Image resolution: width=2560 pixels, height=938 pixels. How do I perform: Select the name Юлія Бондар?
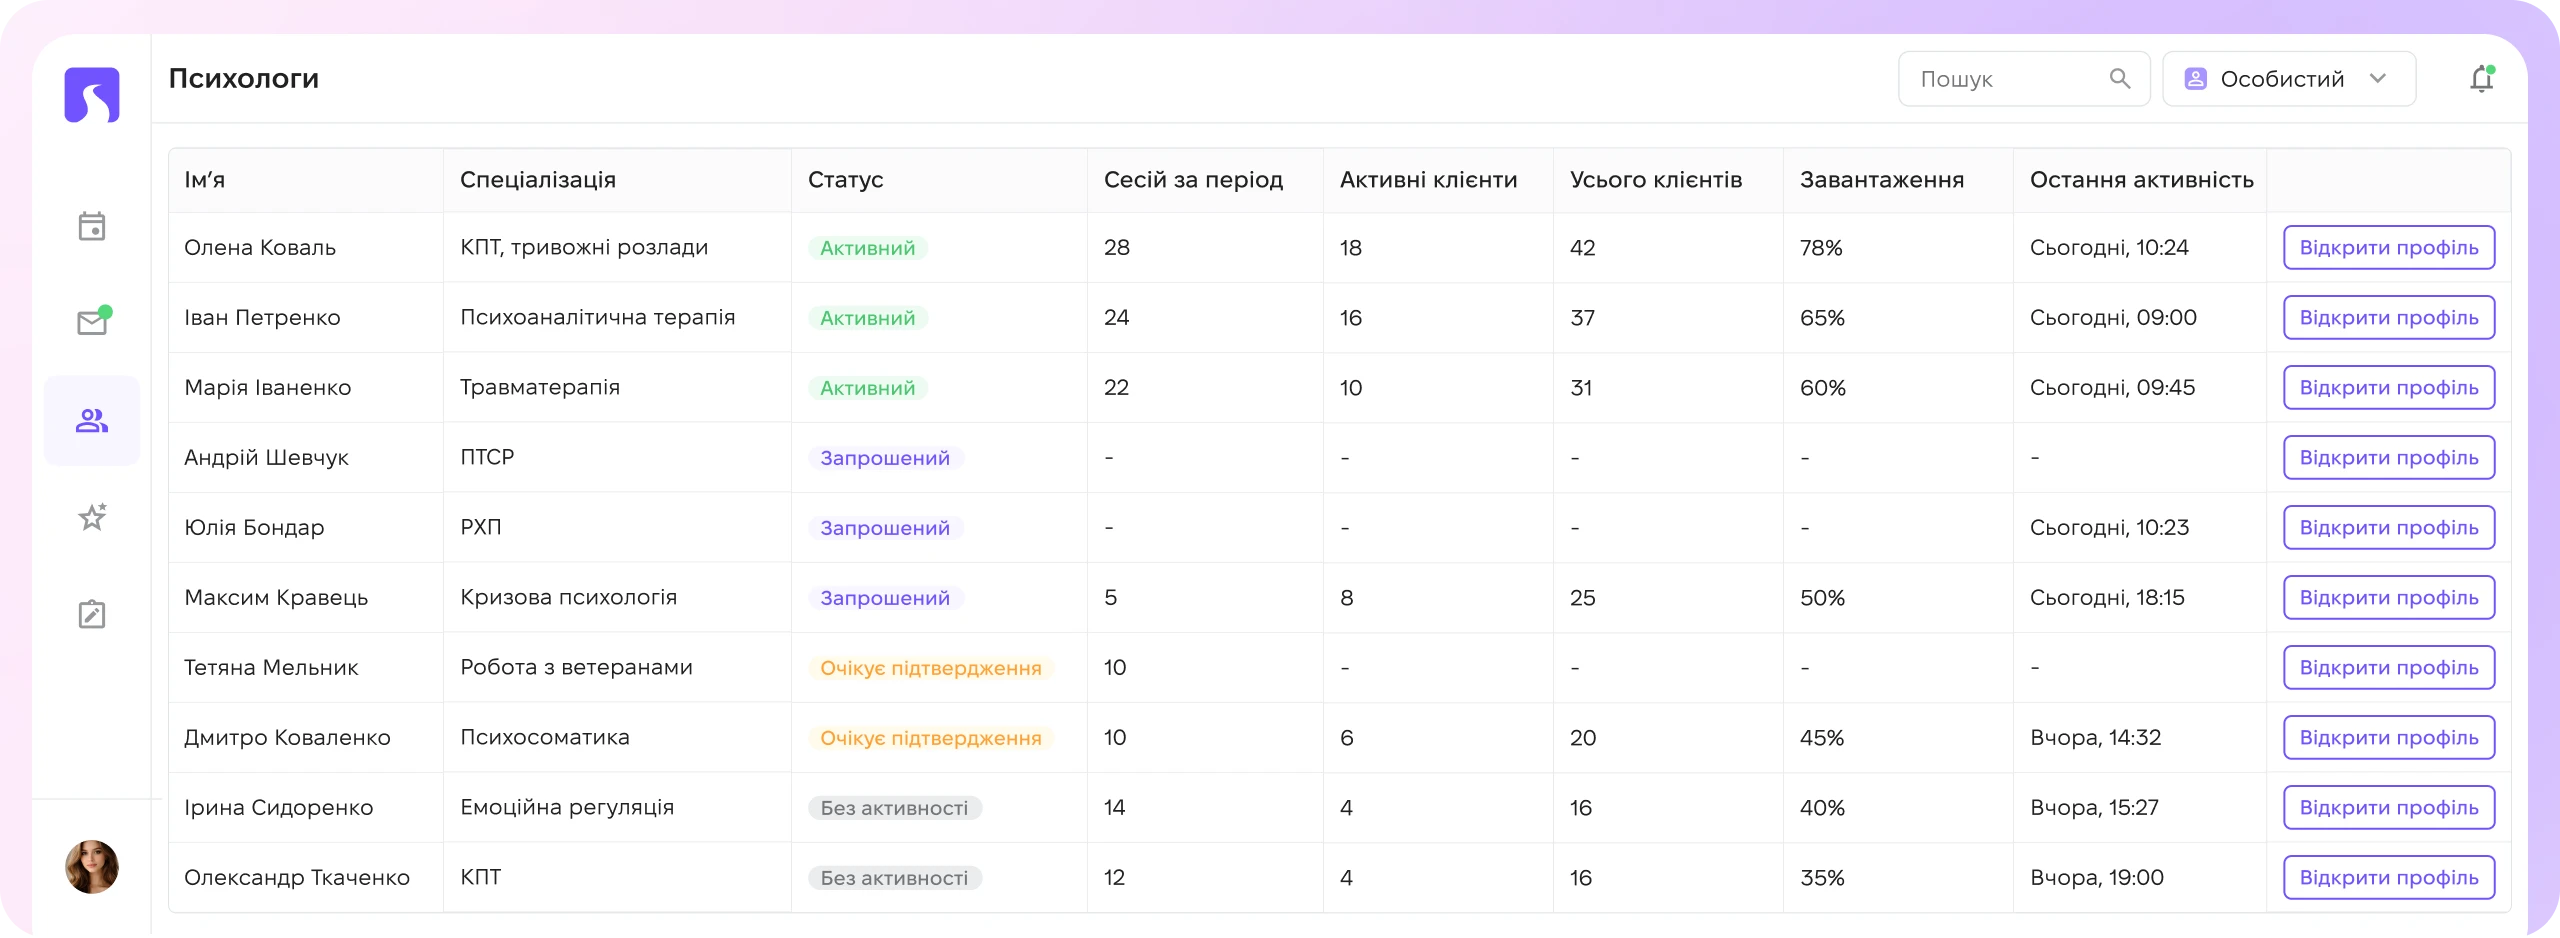[x=254, y=527]
